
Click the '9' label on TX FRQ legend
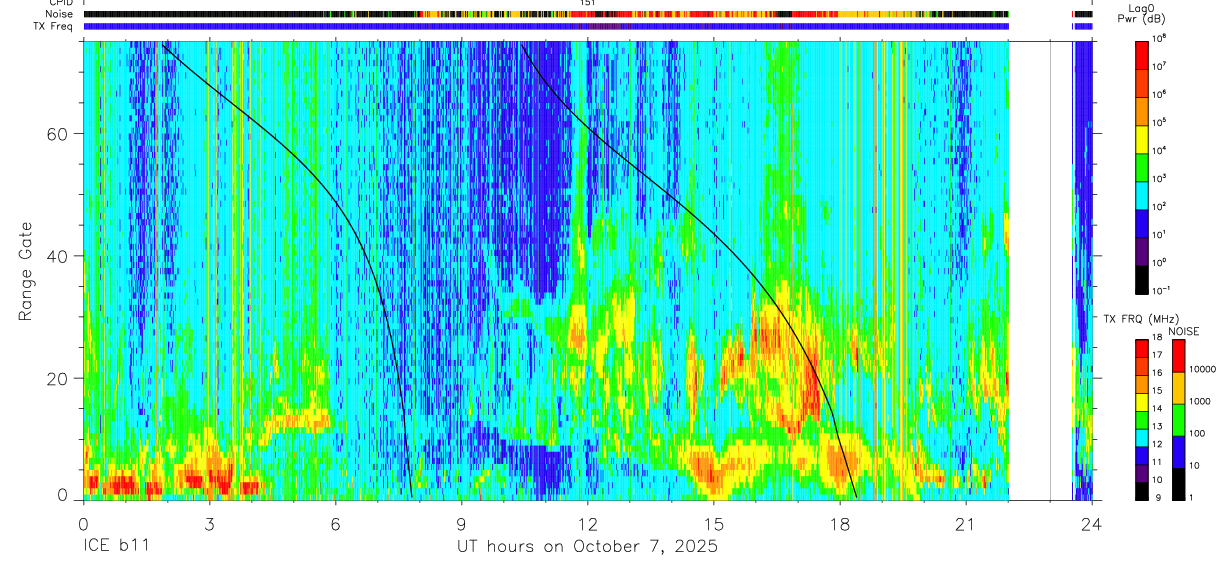pyautogui.click(x=1158, y=497)
